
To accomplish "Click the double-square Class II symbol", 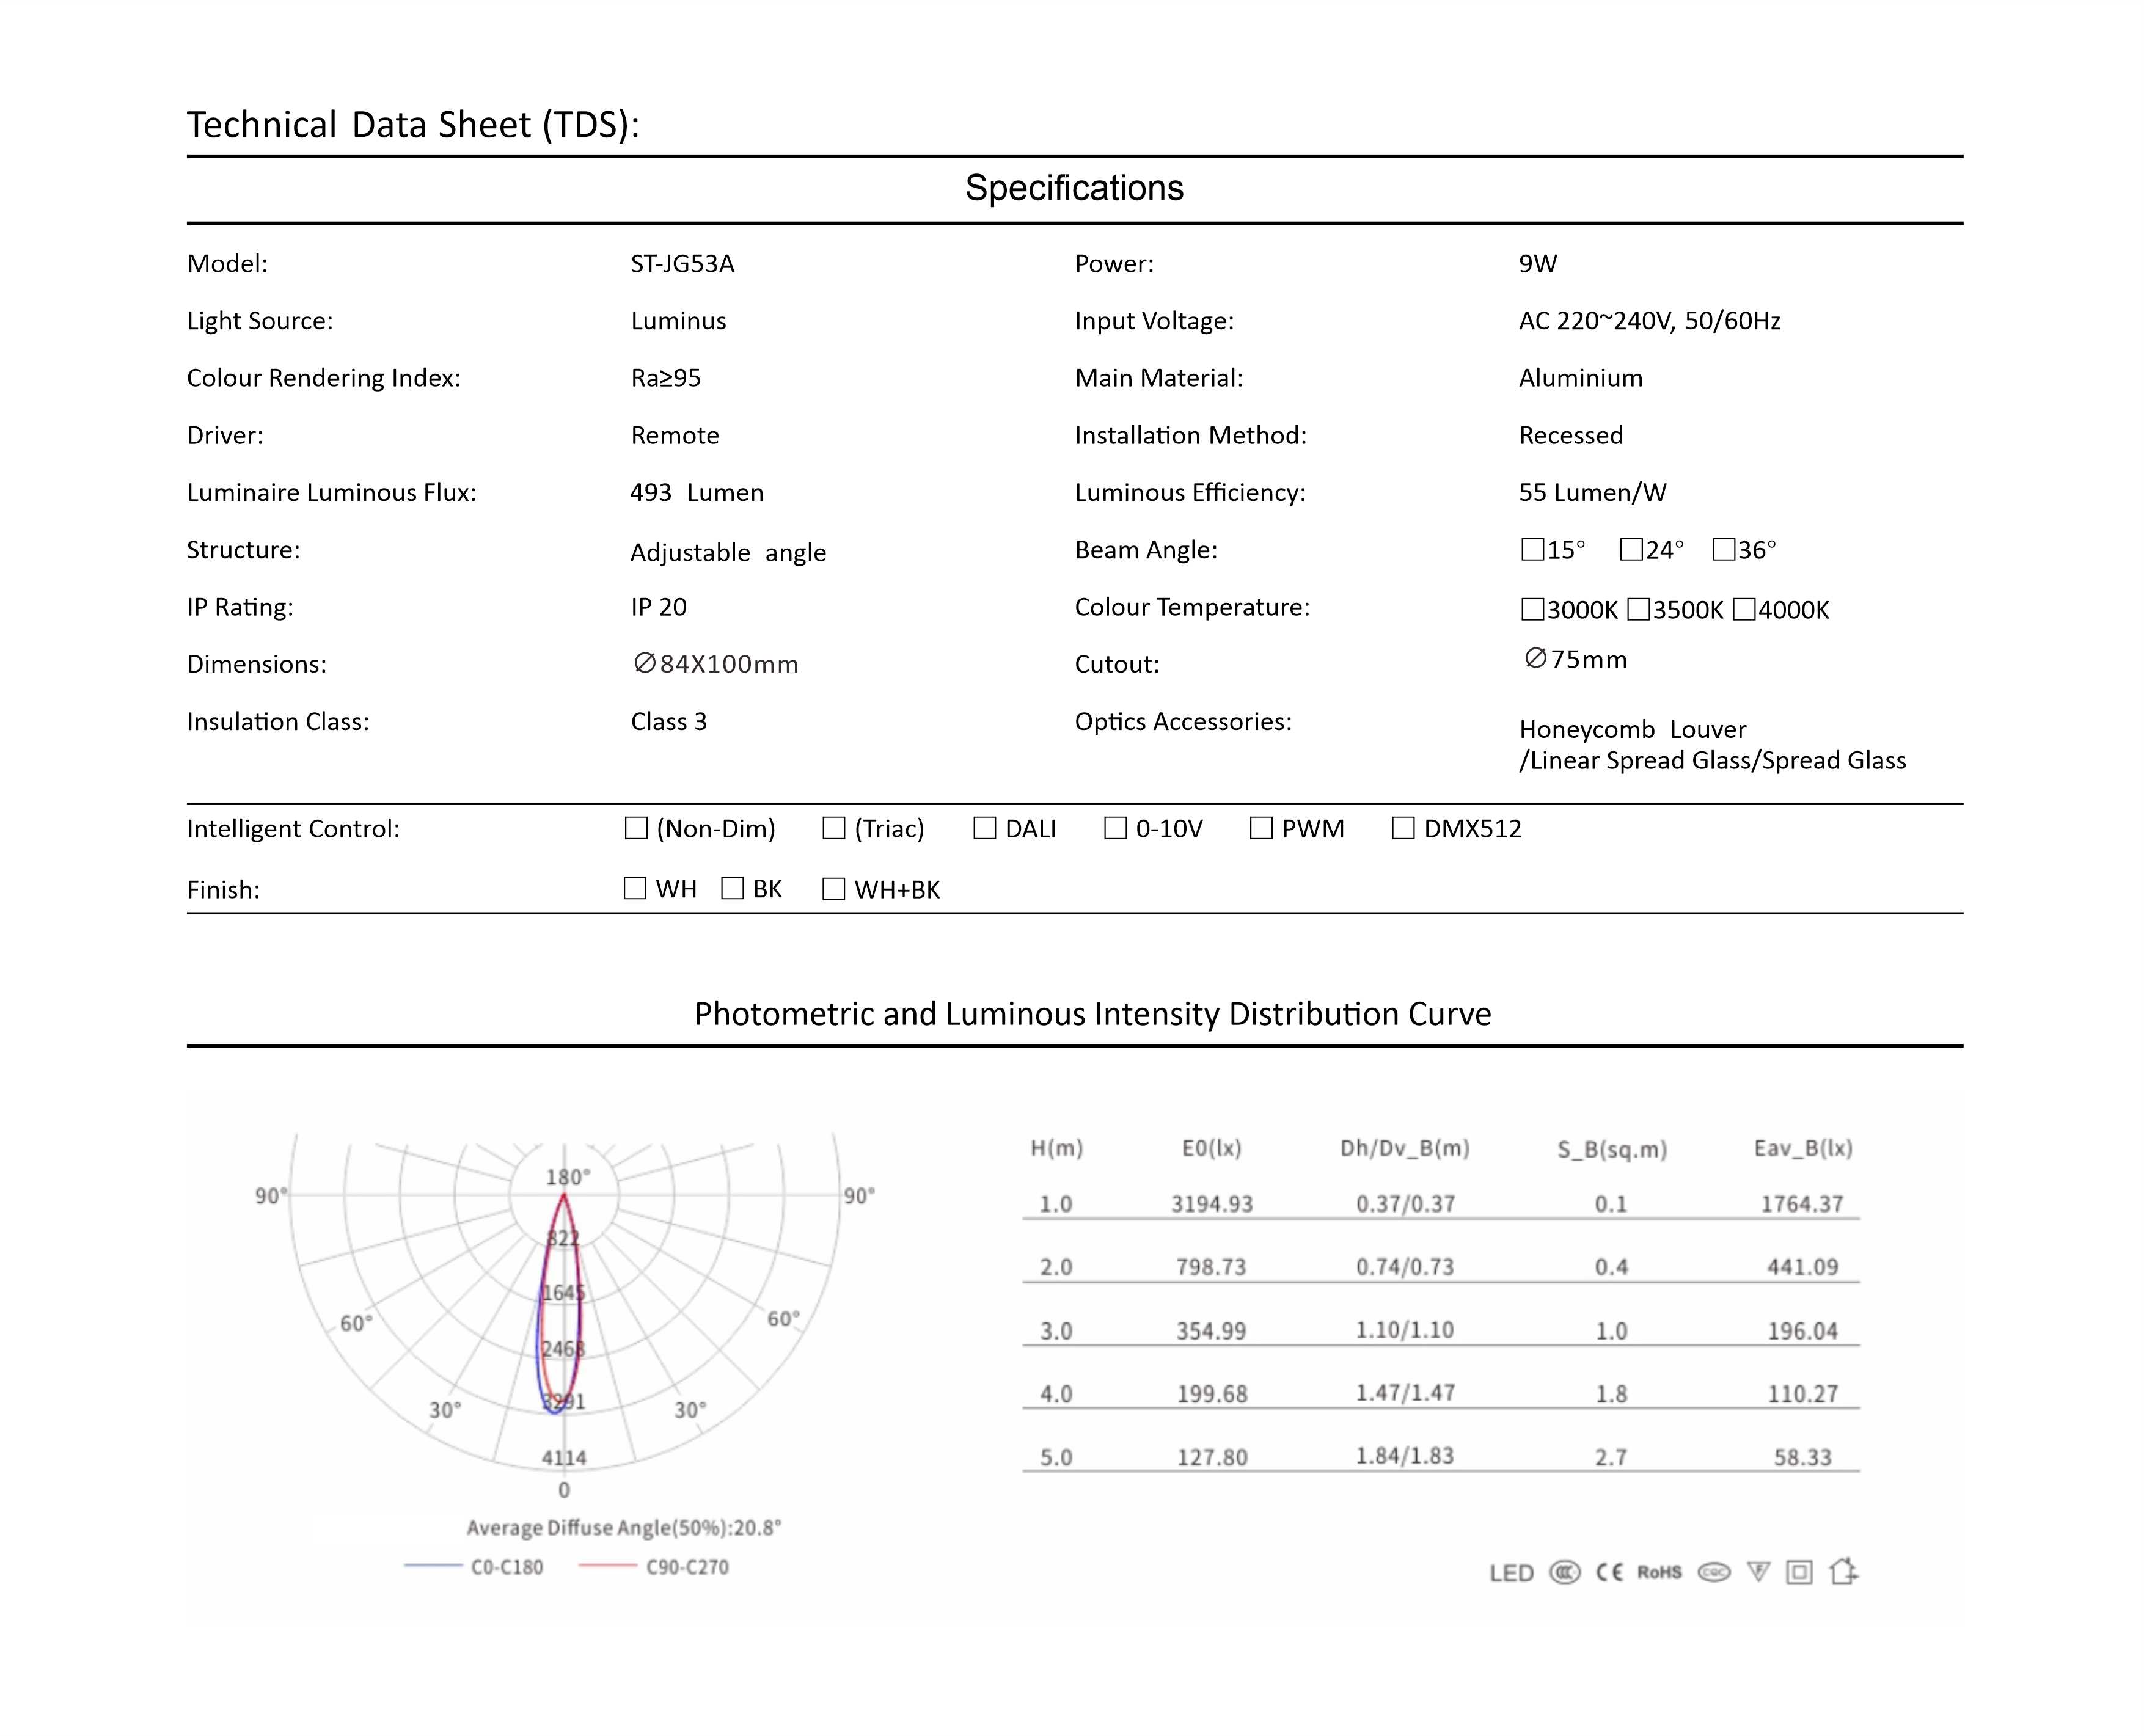I will 1799,1572.
